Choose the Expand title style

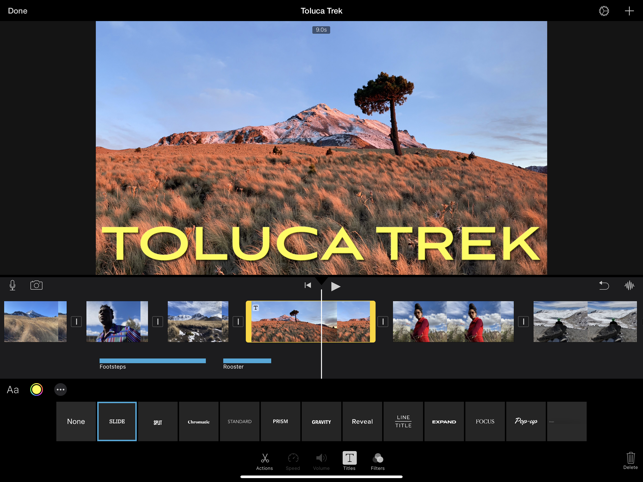click(444, 421)
